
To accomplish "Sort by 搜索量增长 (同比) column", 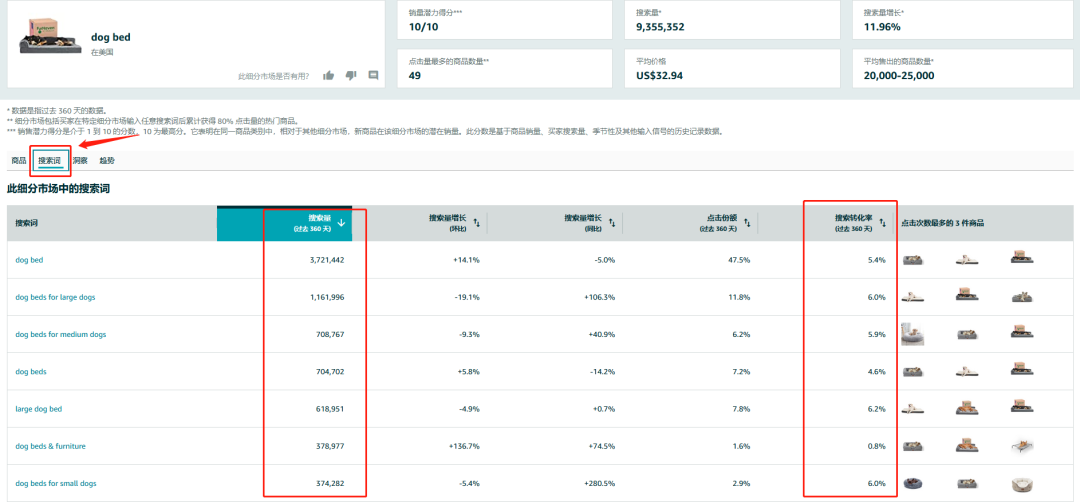I will (612, 223).
